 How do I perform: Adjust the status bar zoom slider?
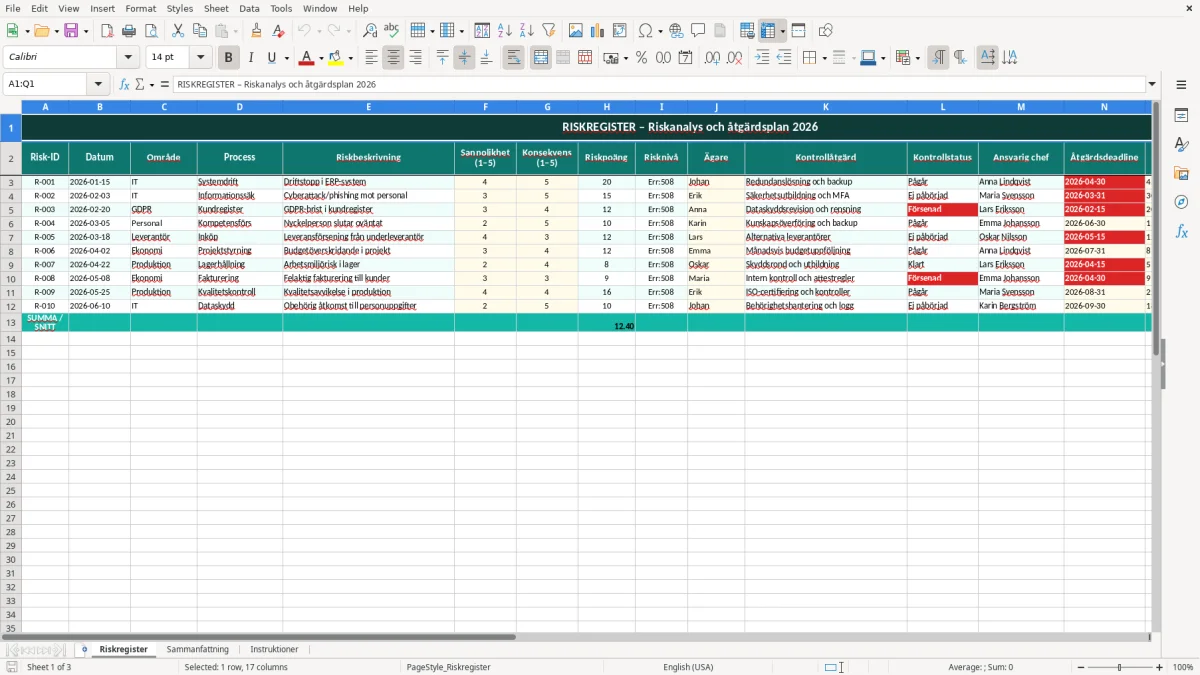[x=1119, y=667]
